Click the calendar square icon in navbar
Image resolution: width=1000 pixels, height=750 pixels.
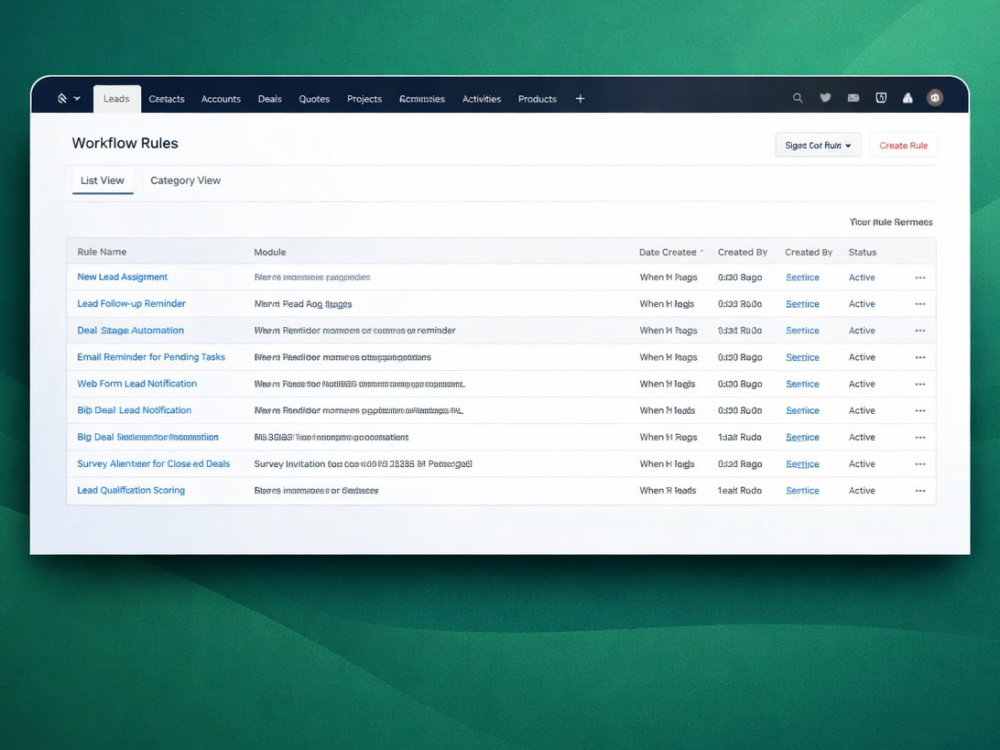tap(881, 98)
